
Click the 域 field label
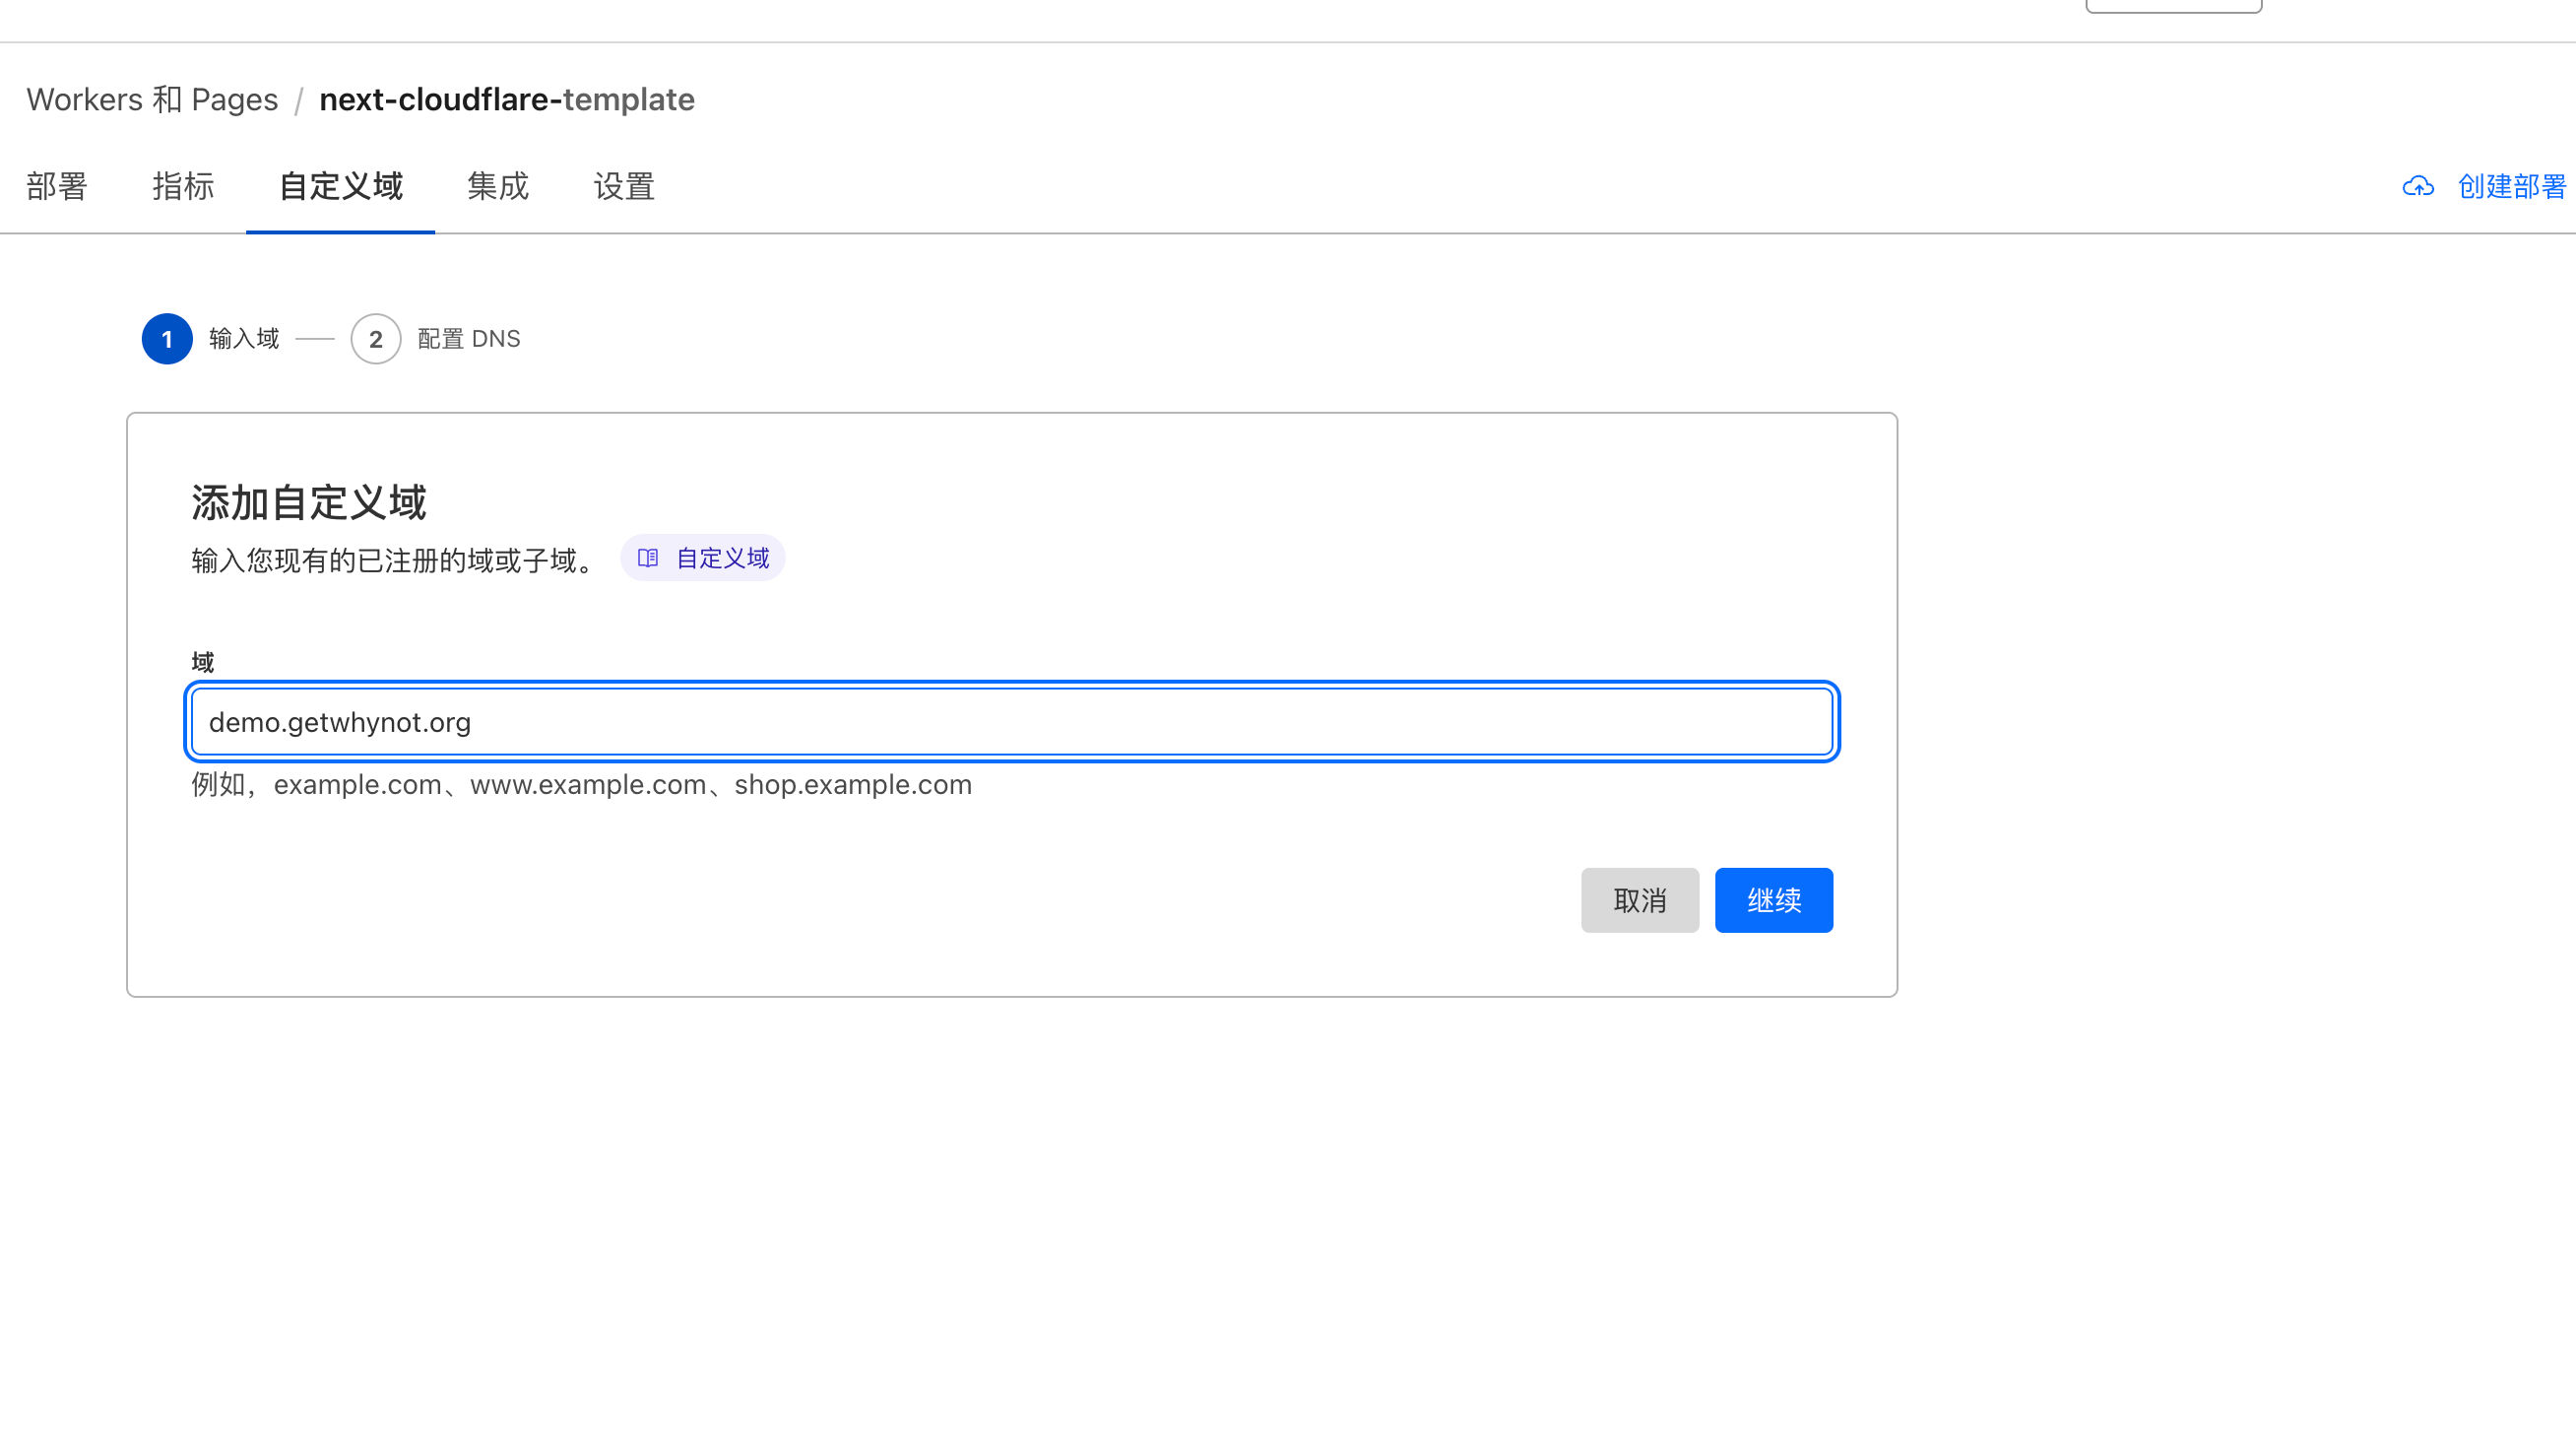pyautogui.click(x=202, y=662)
